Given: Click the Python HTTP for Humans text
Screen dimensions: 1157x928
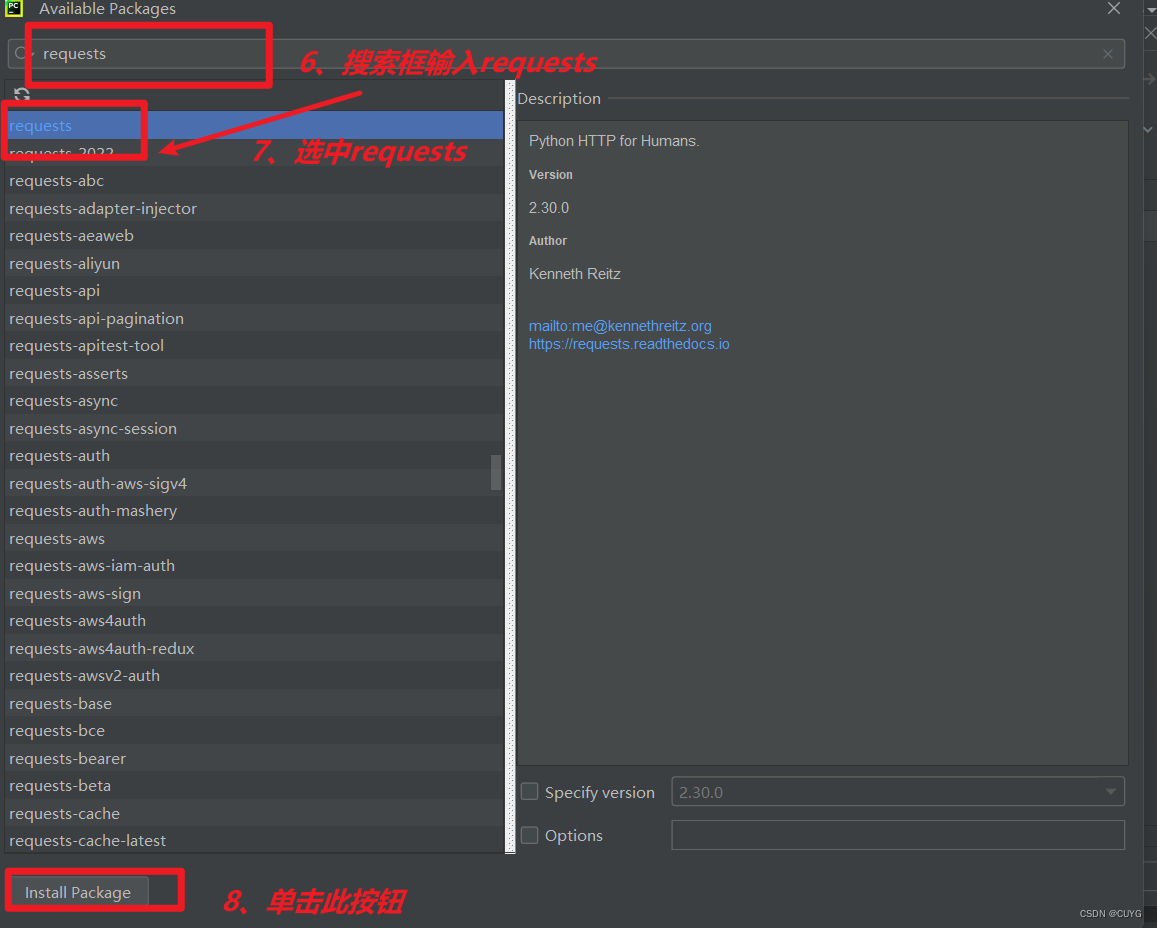Looking at the screenshot, I should tap(614, 141).
